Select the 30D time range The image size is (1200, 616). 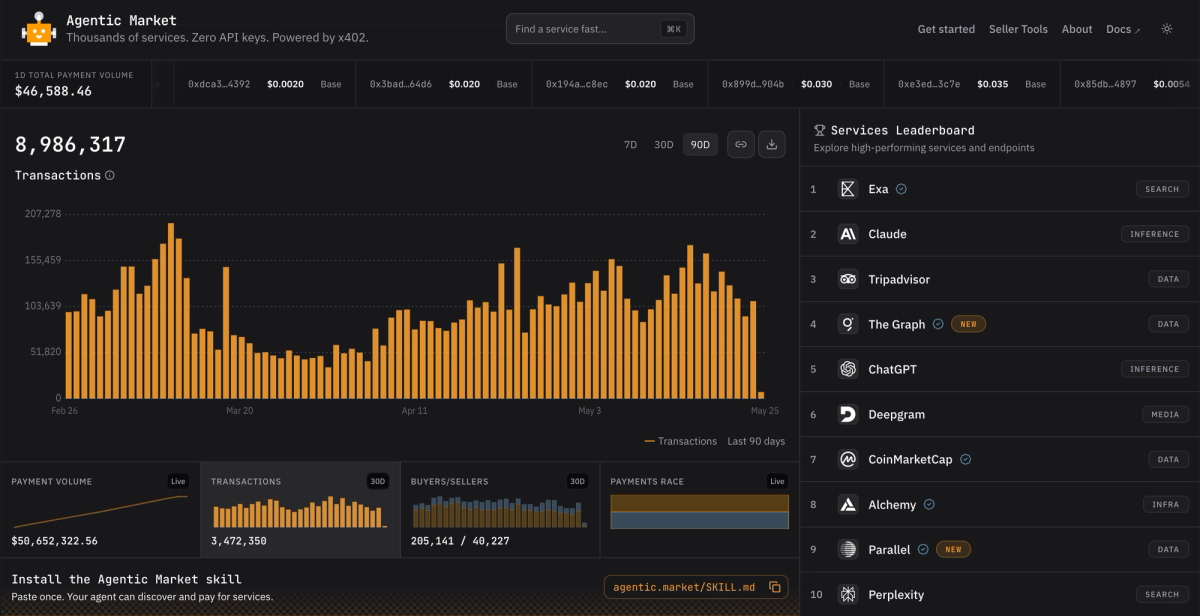point(663,145)
